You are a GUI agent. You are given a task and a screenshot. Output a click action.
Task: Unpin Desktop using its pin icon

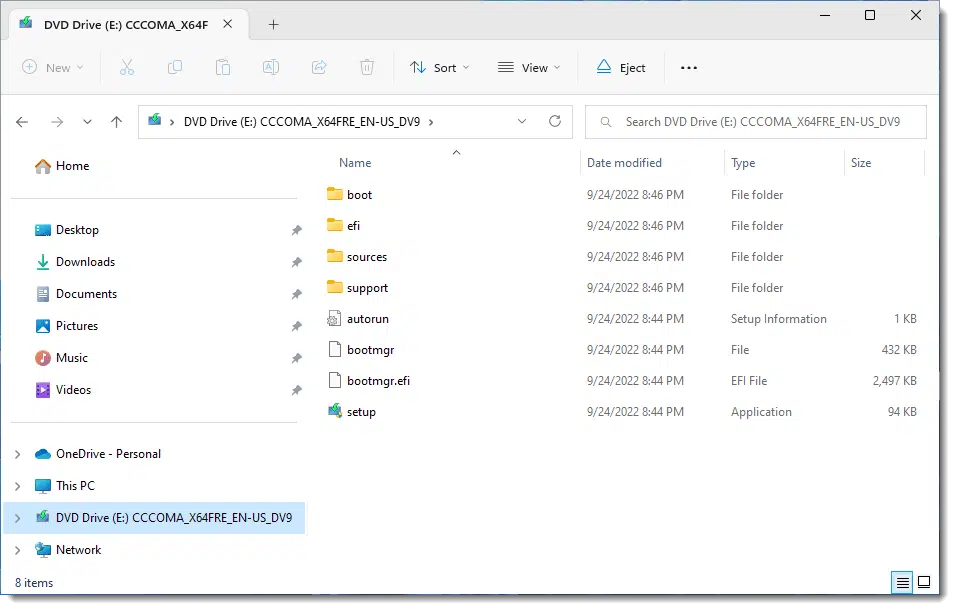[x=297, y=230]
